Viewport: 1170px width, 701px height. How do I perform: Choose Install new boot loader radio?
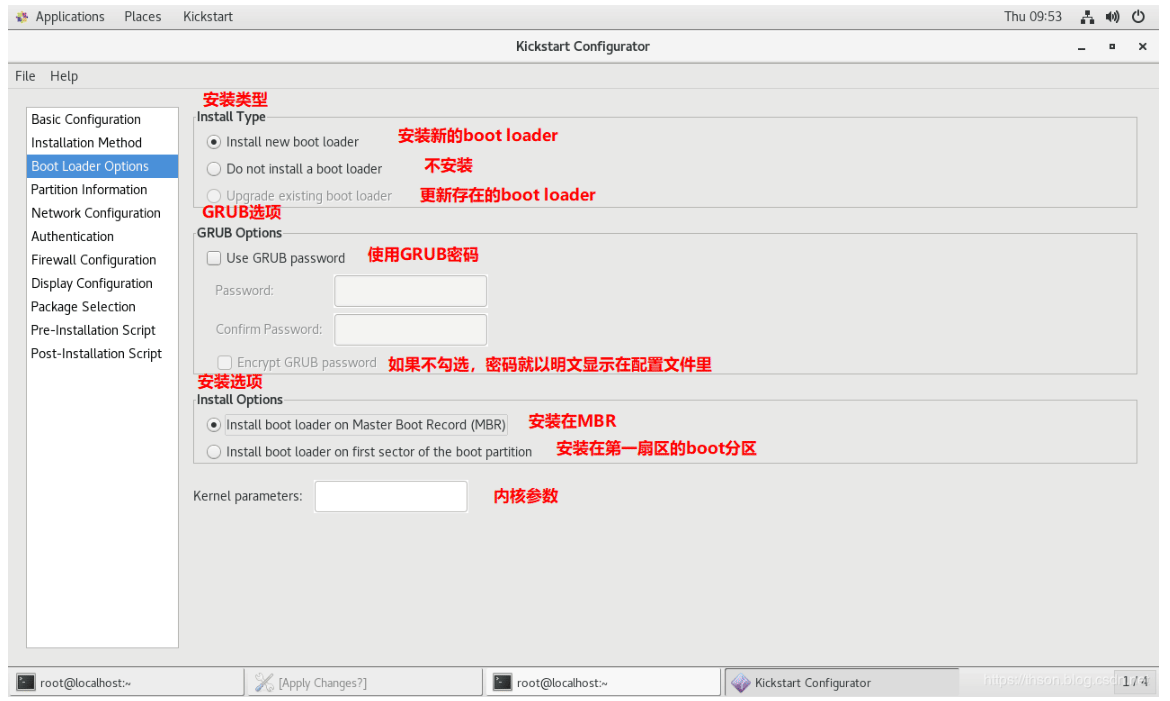coord(214,142)
